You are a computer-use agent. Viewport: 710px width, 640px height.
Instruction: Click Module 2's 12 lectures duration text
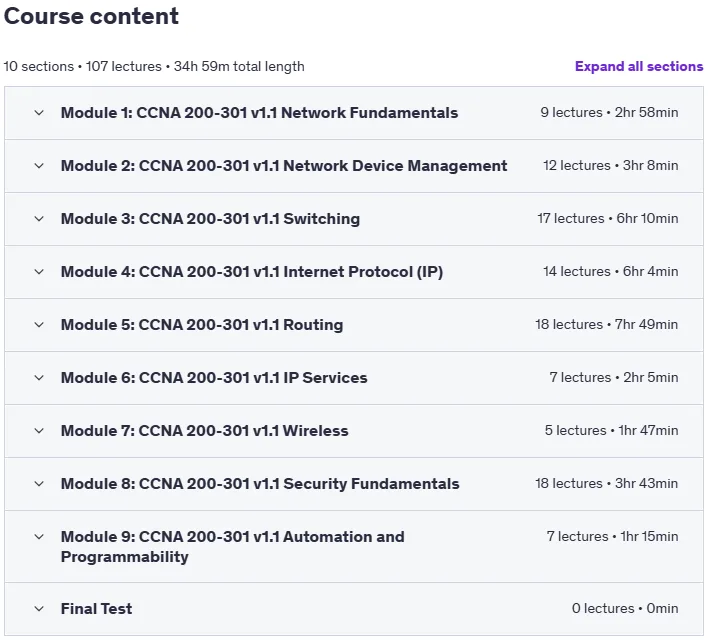tap(611, 166)
